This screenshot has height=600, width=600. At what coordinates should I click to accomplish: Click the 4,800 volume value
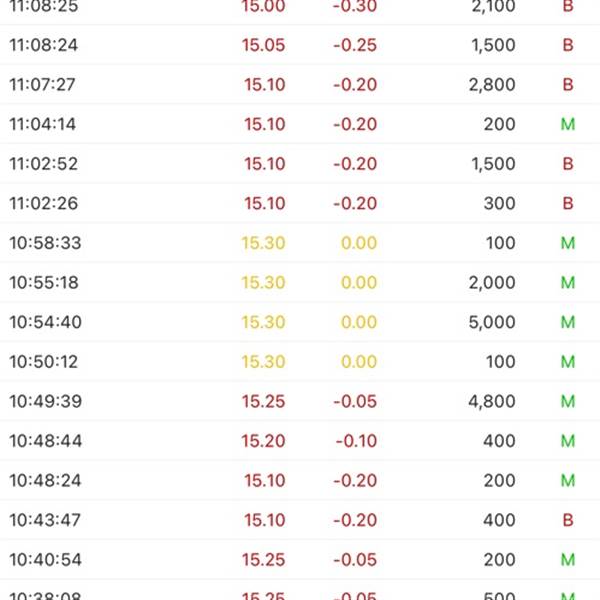(492, 402)
